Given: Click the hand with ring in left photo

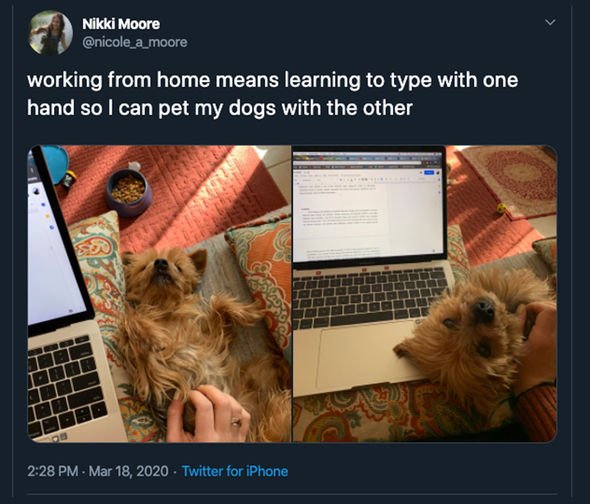Looking at the screenshot, I should 209,413.
